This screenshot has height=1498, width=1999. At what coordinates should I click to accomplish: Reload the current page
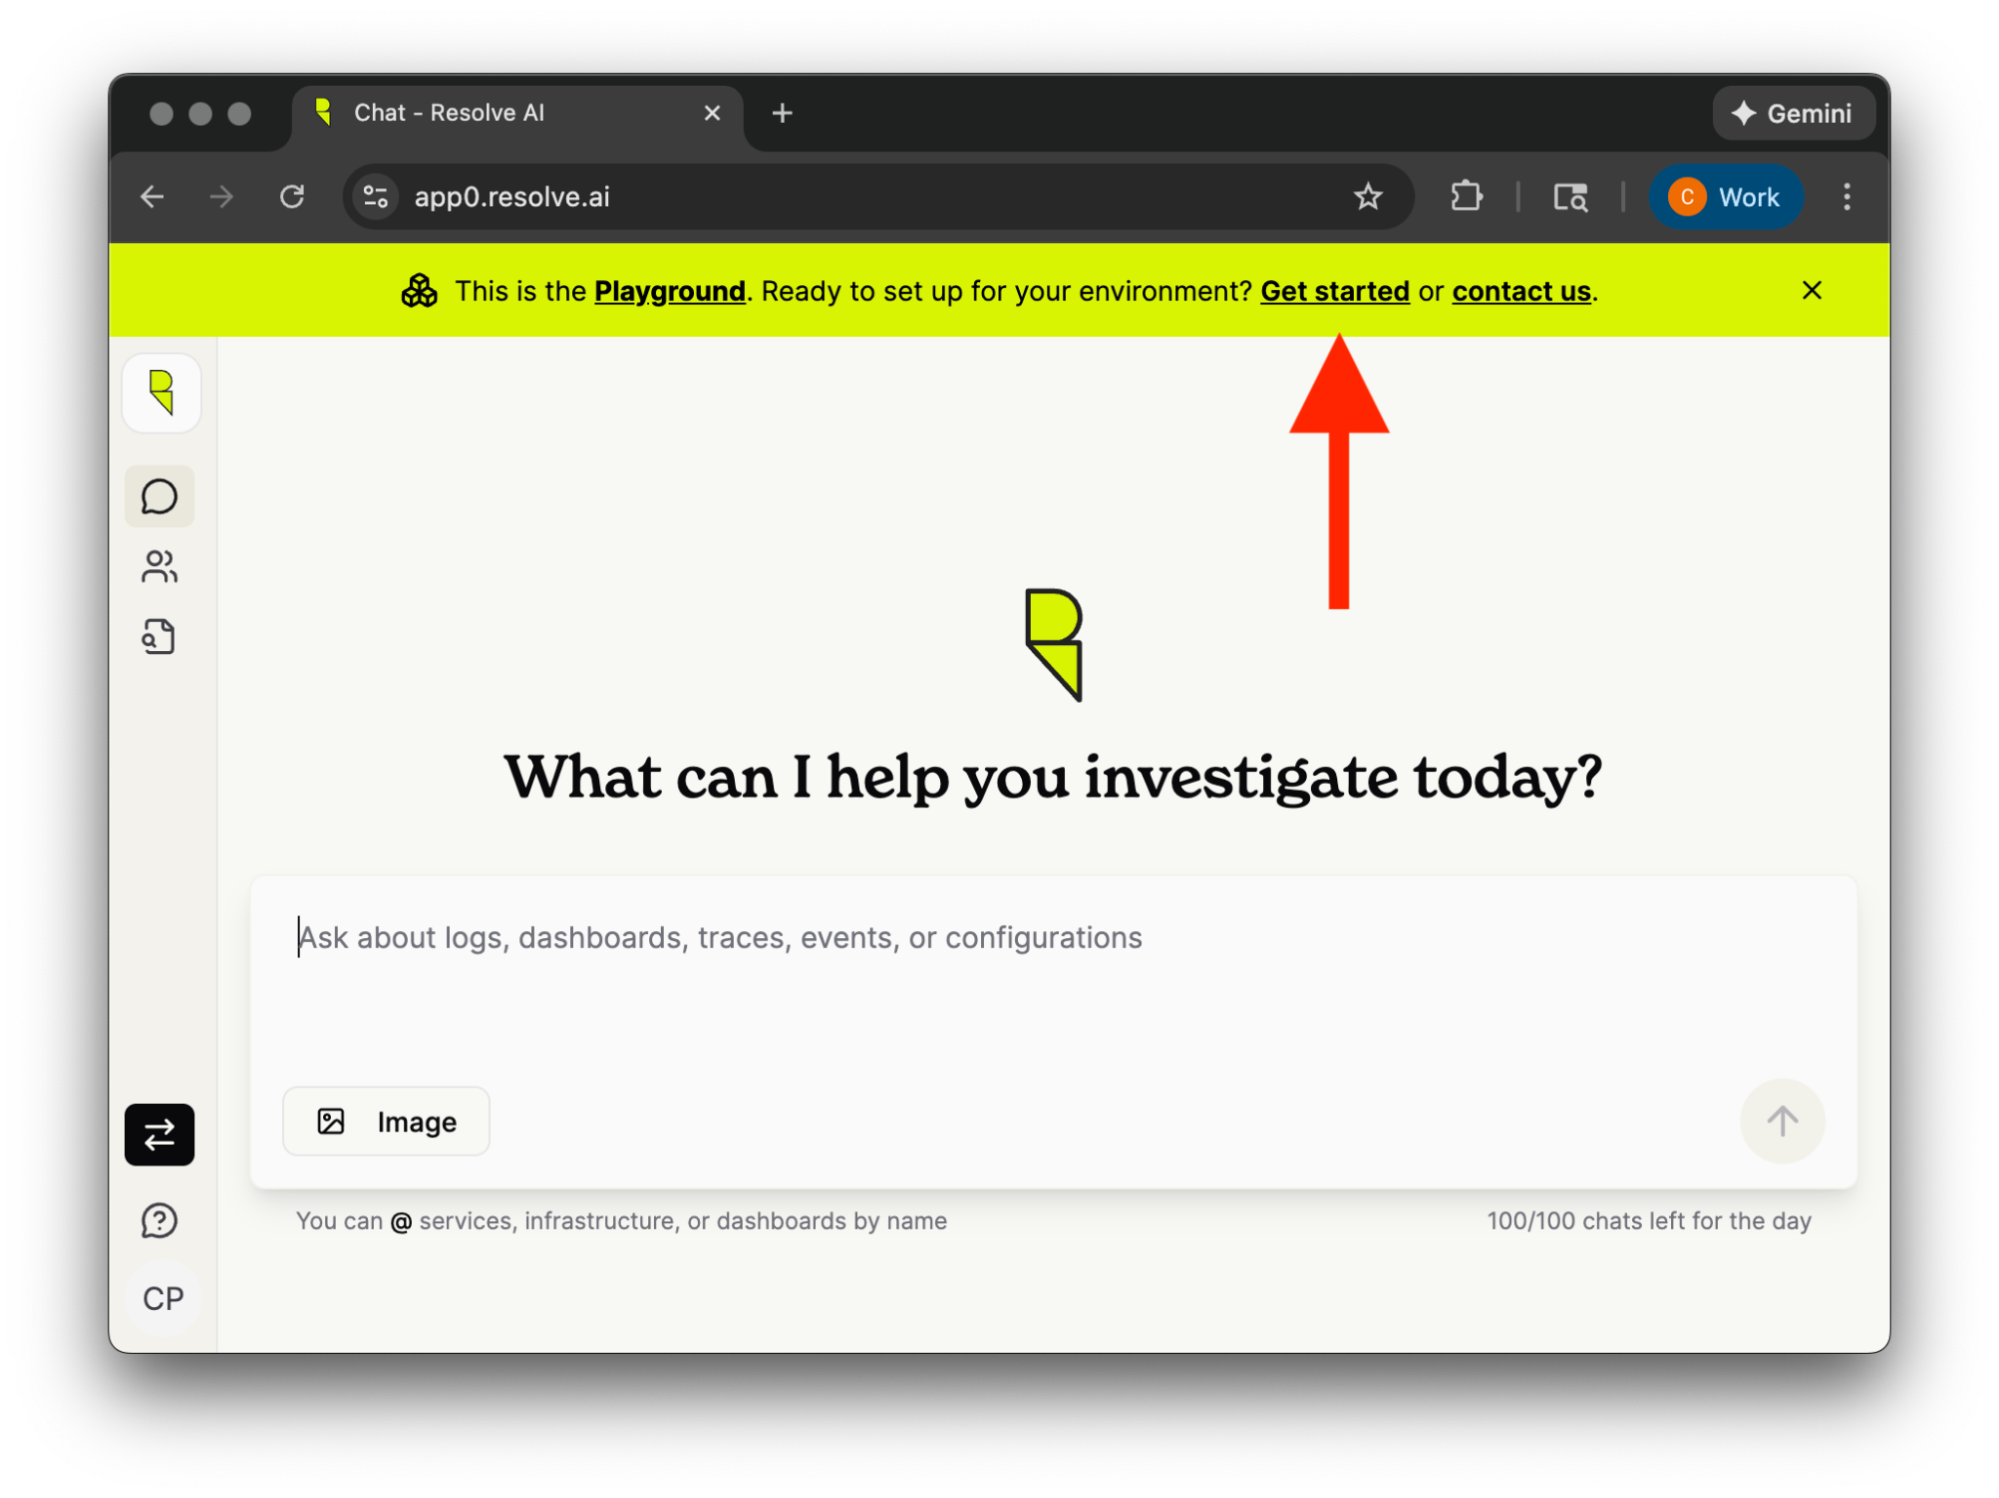[292, 197]
